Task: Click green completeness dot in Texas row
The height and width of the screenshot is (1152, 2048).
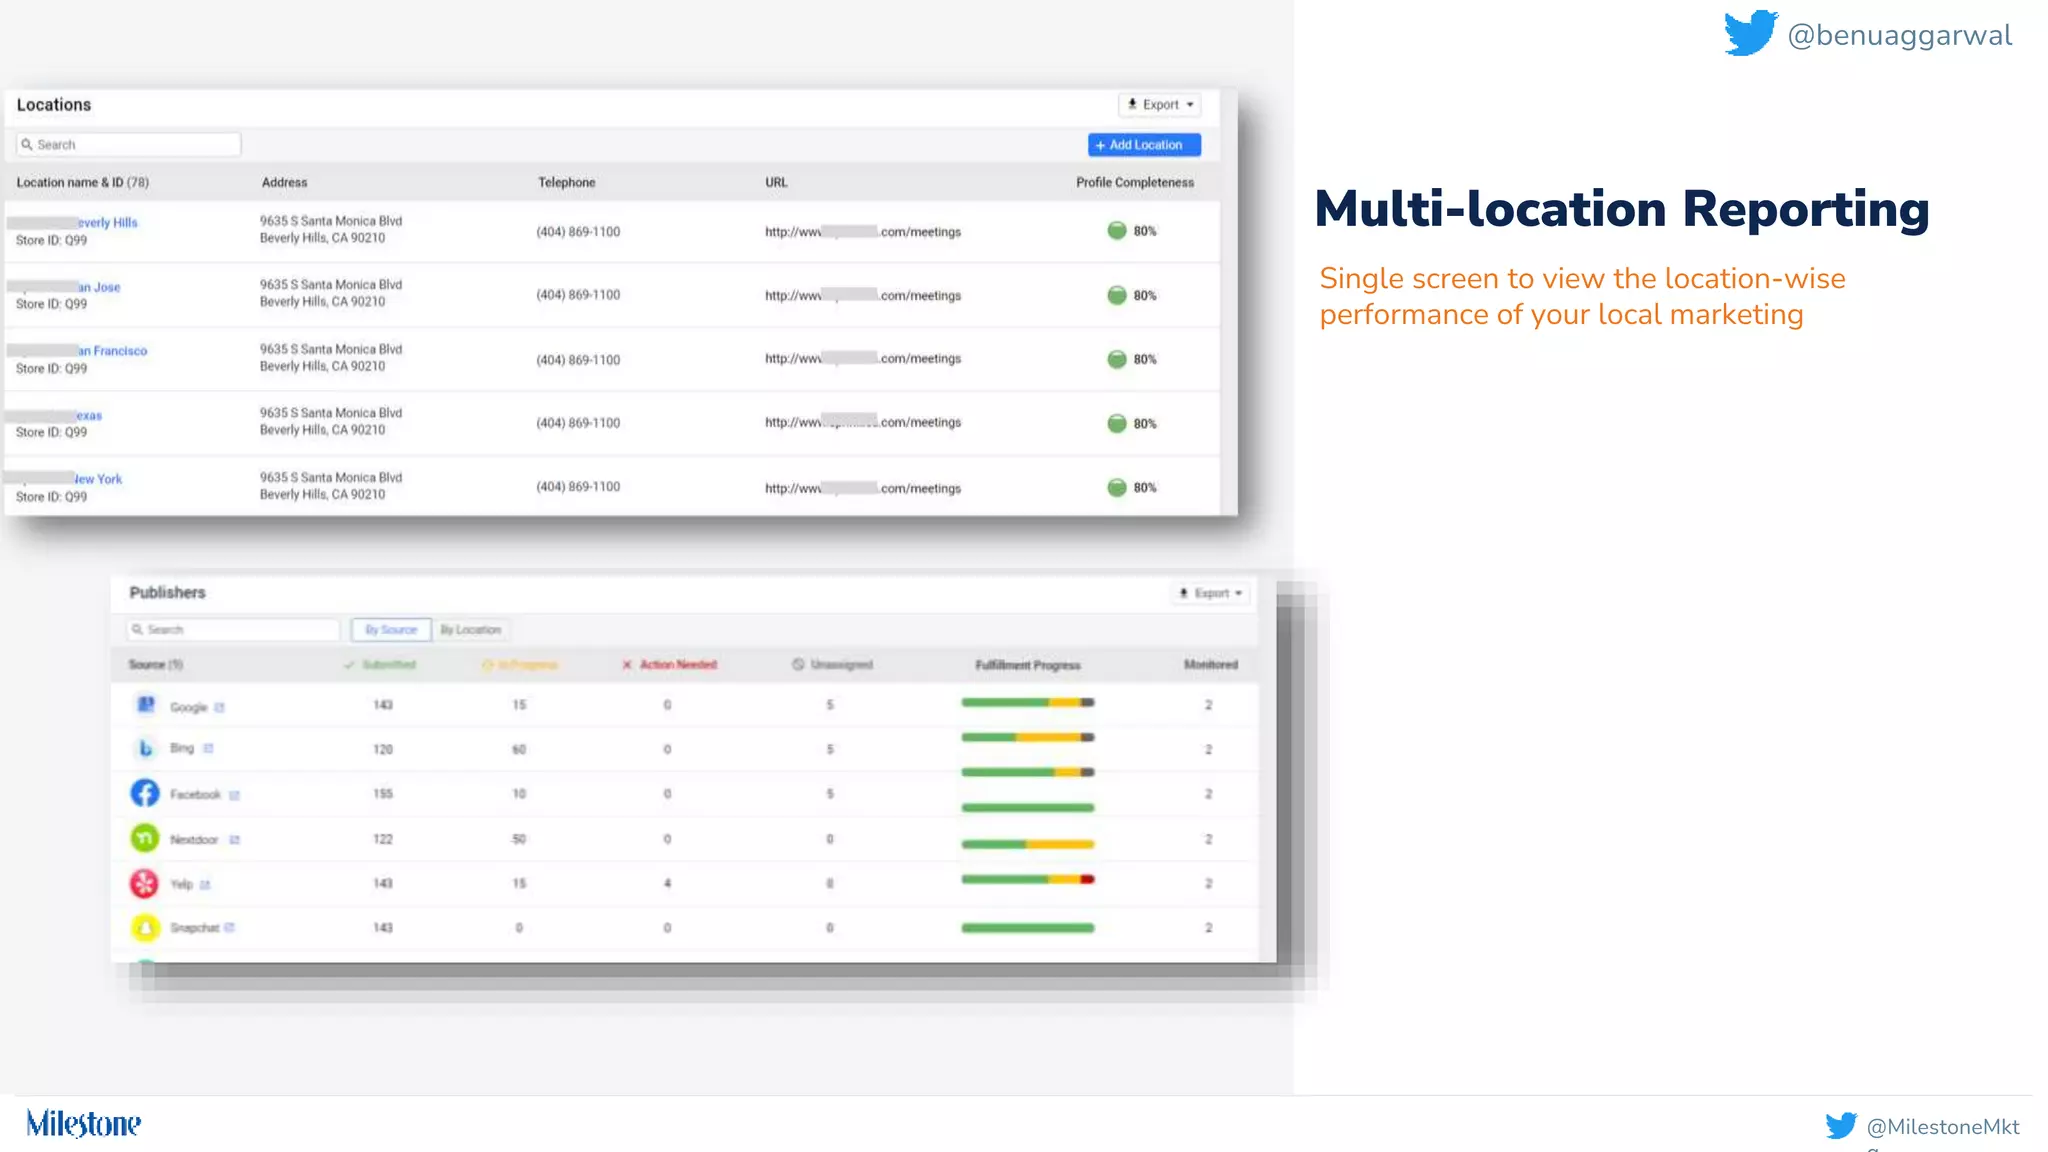Action: pyautogui.click(x=1117, y=423)
